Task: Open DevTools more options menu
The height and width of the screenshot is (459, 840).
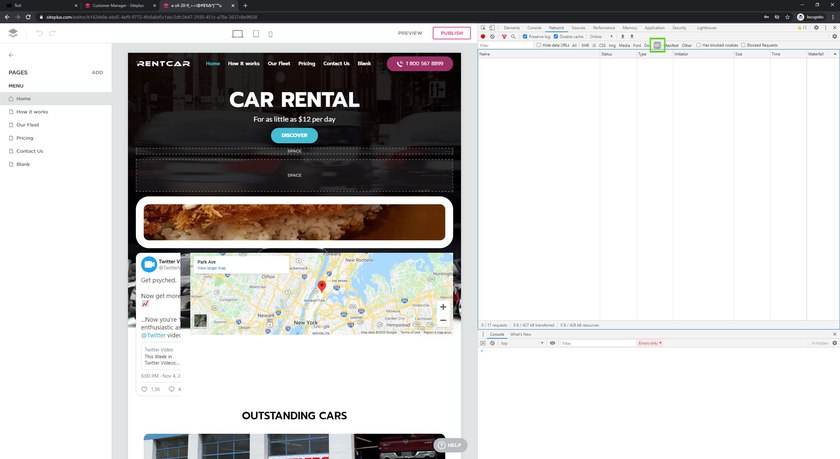Action: tap(826, 28)
